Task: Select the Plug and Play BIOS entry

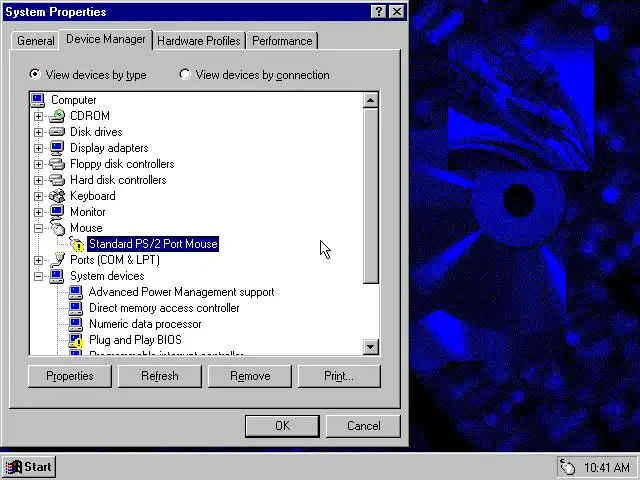Action: point(135,340)
